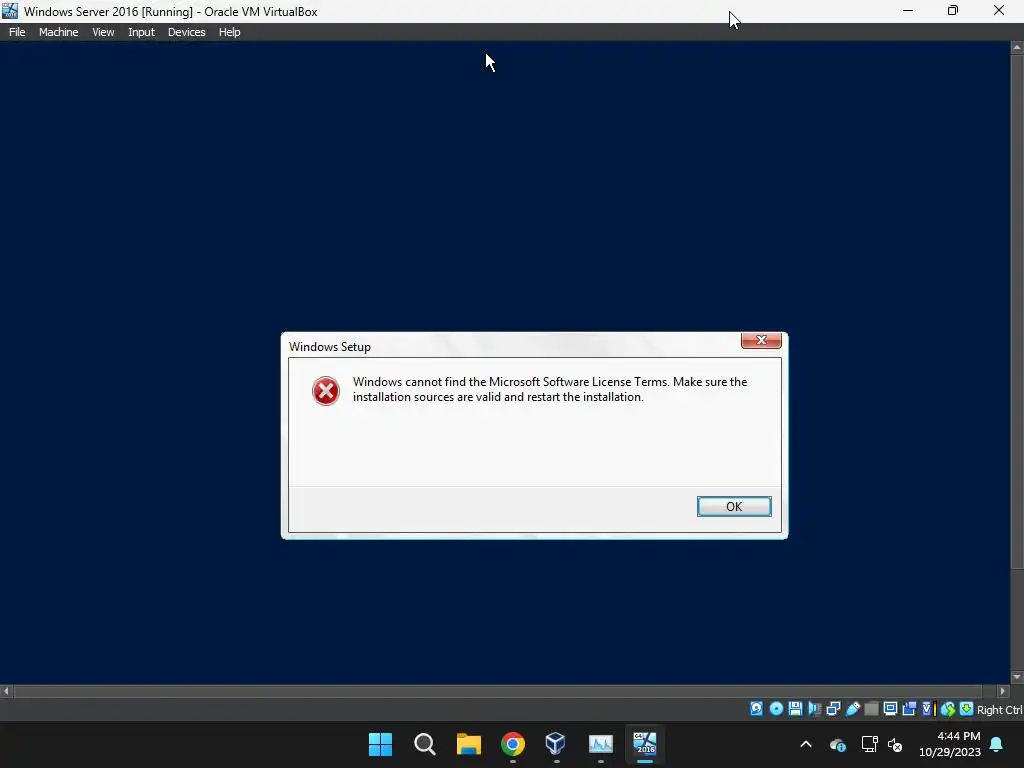Click the floppy disk status icon
Screen dimensions: 1024x768
[x=795, y=709]
